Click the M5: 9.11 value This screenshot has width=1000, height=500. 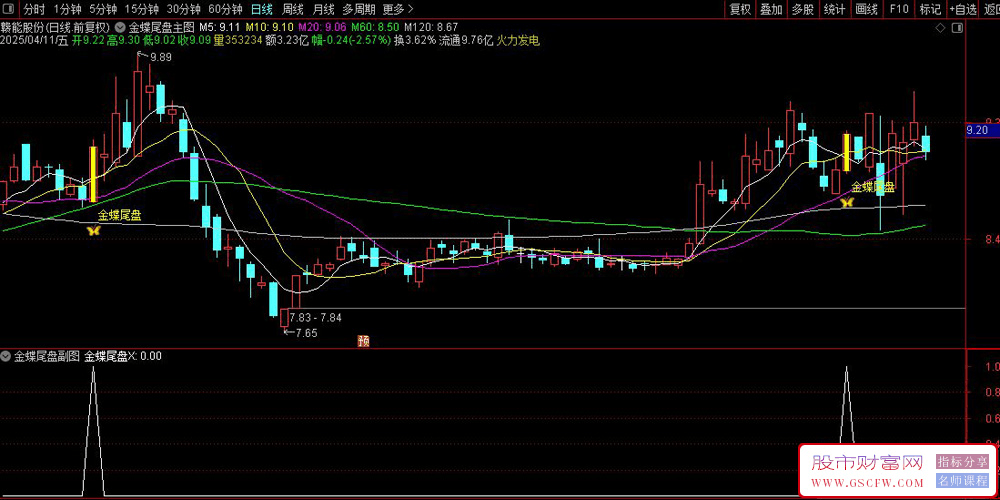click(220, 28)
